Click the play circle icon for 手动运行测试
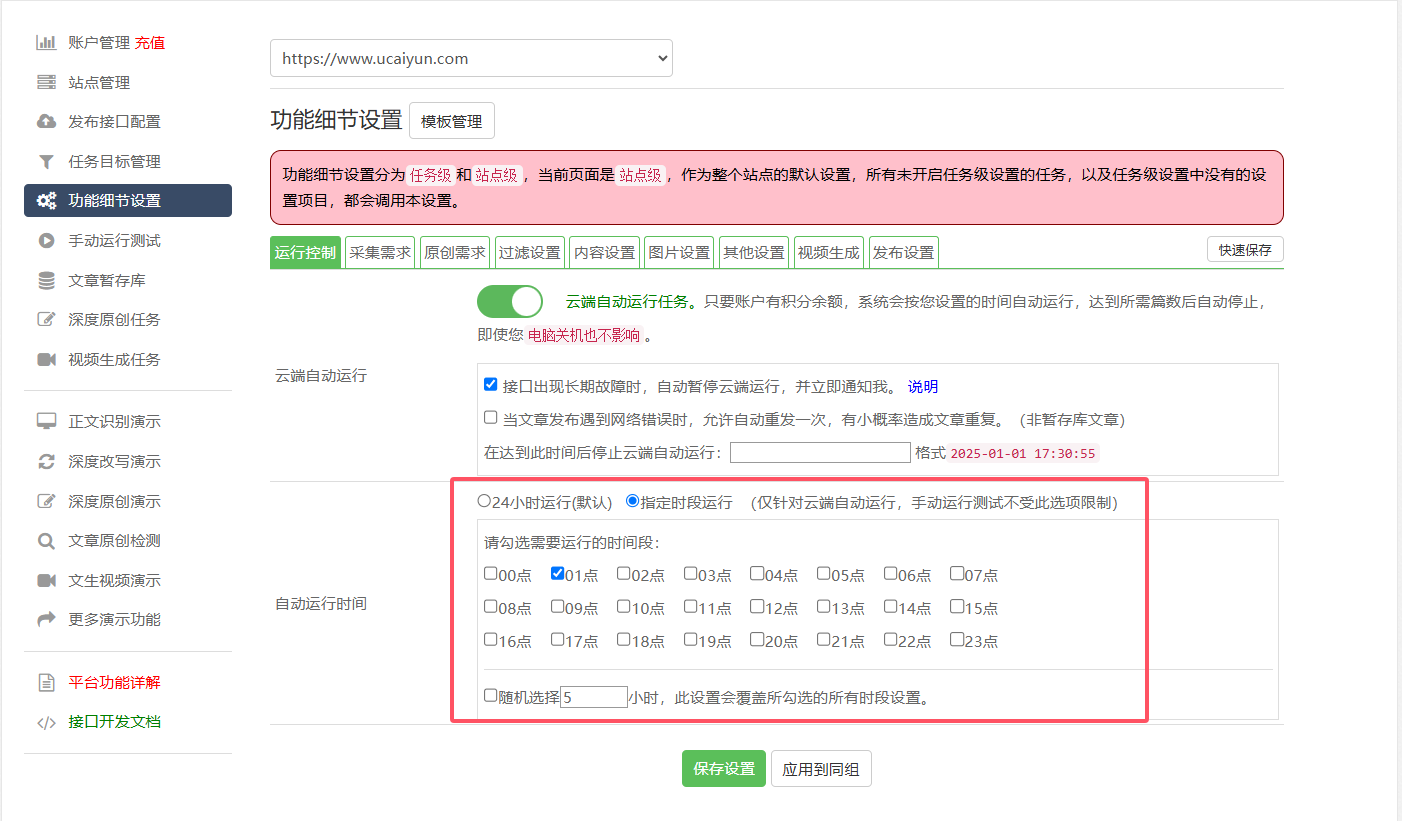Viewport: 1402px width, 821px height. [46, 241]
